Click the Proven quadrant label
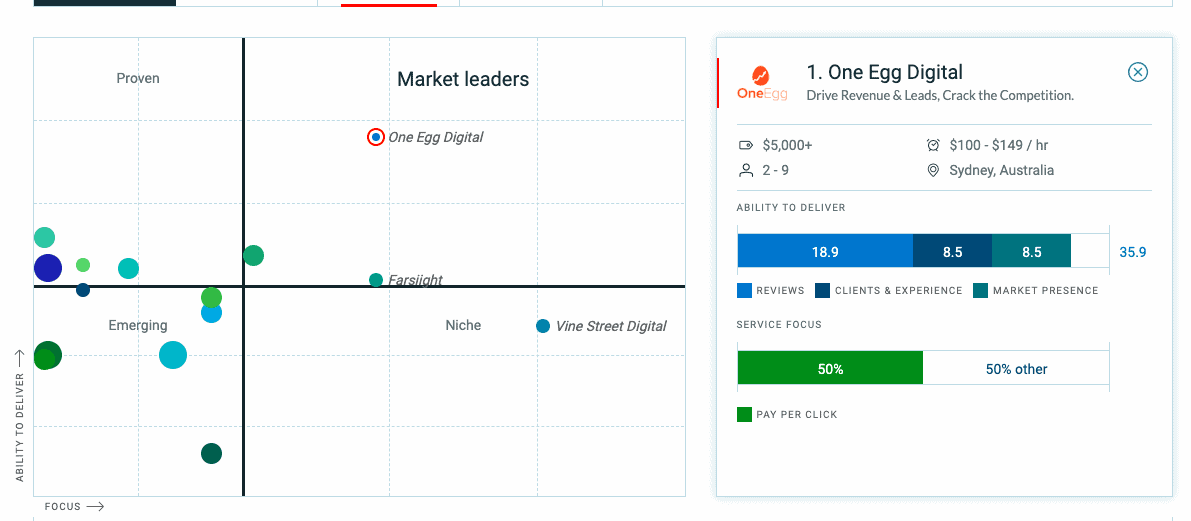 [x=137, y=78]
